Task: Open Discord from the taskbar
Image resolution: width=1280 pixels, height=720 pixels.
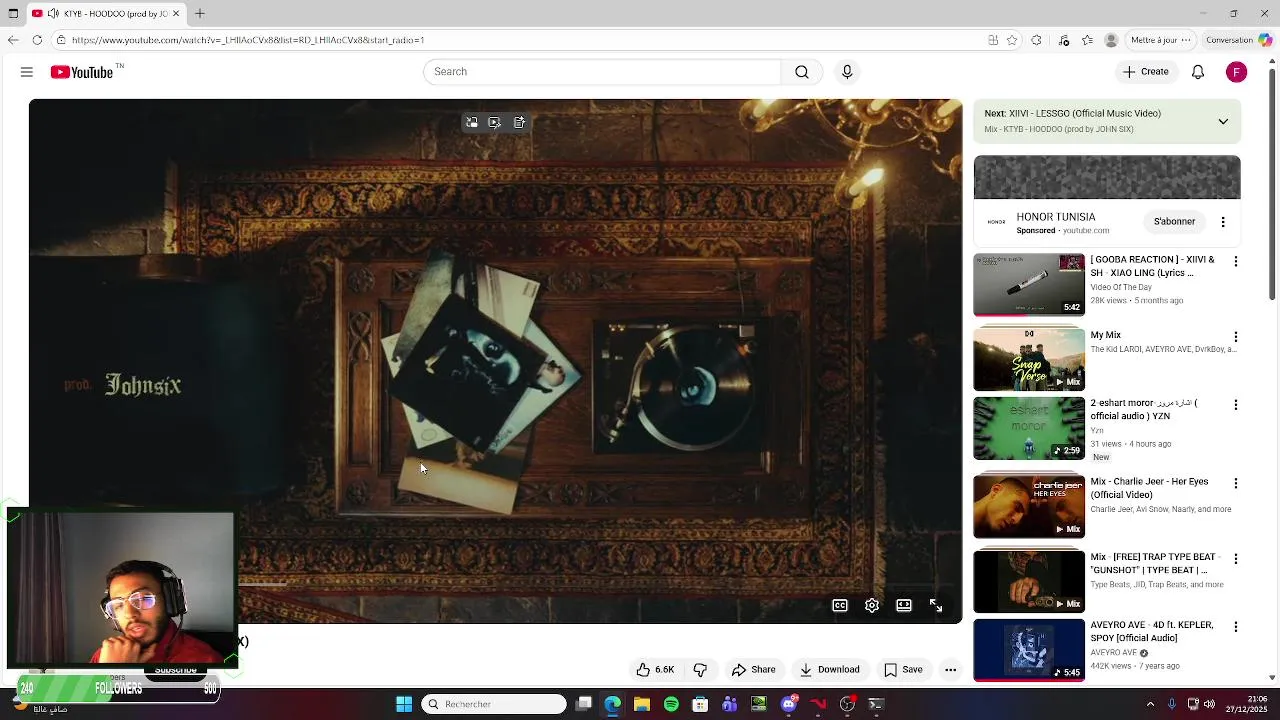Action: tap(788, 704)
